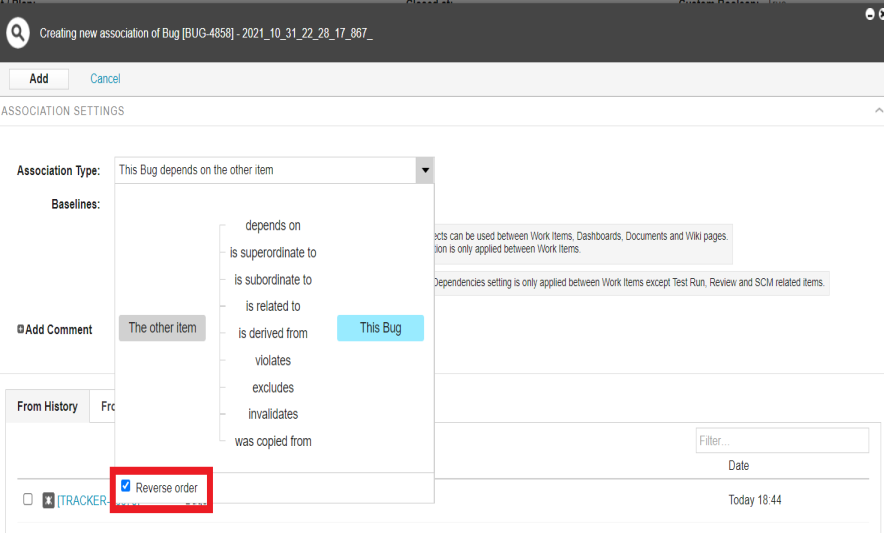Click the Cancel link
884x533 pixels.
point(105,79)
